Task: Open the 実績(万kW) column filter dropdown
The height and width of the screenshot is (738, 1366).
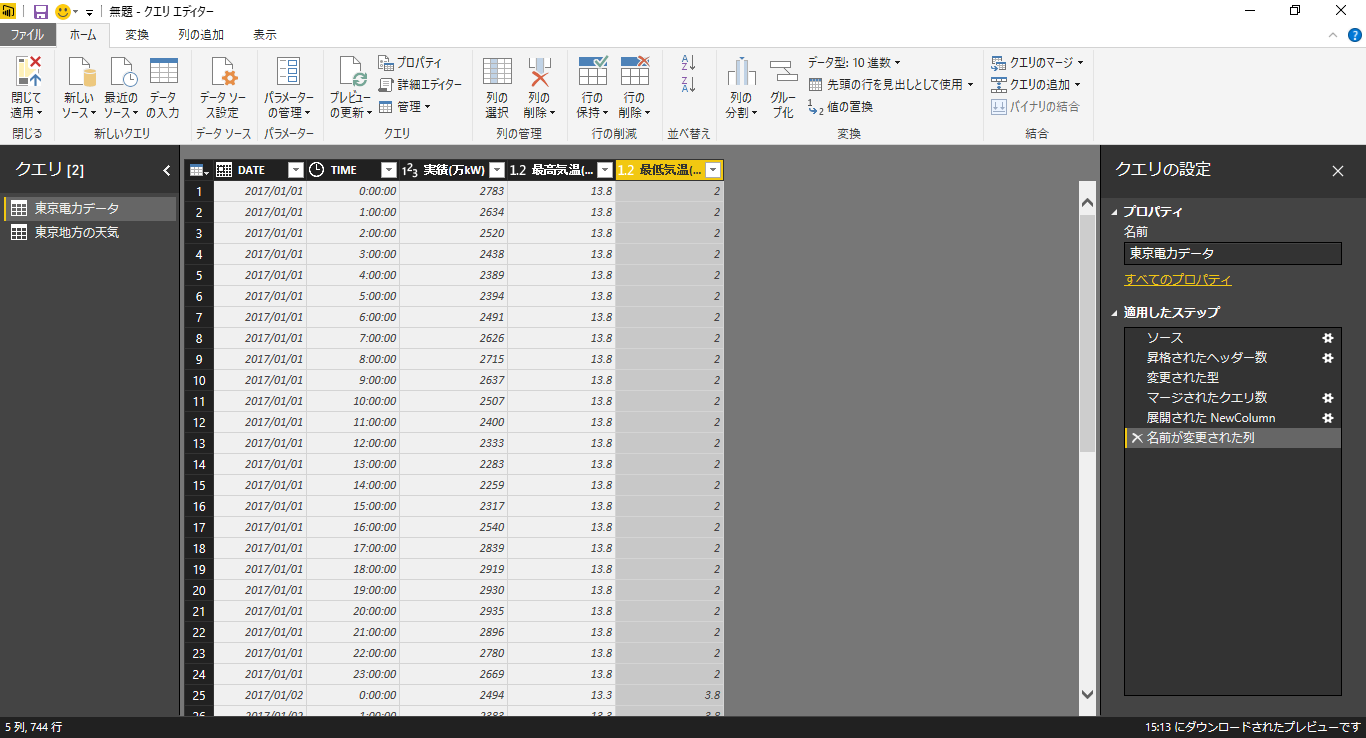Action: pos(497,170)
